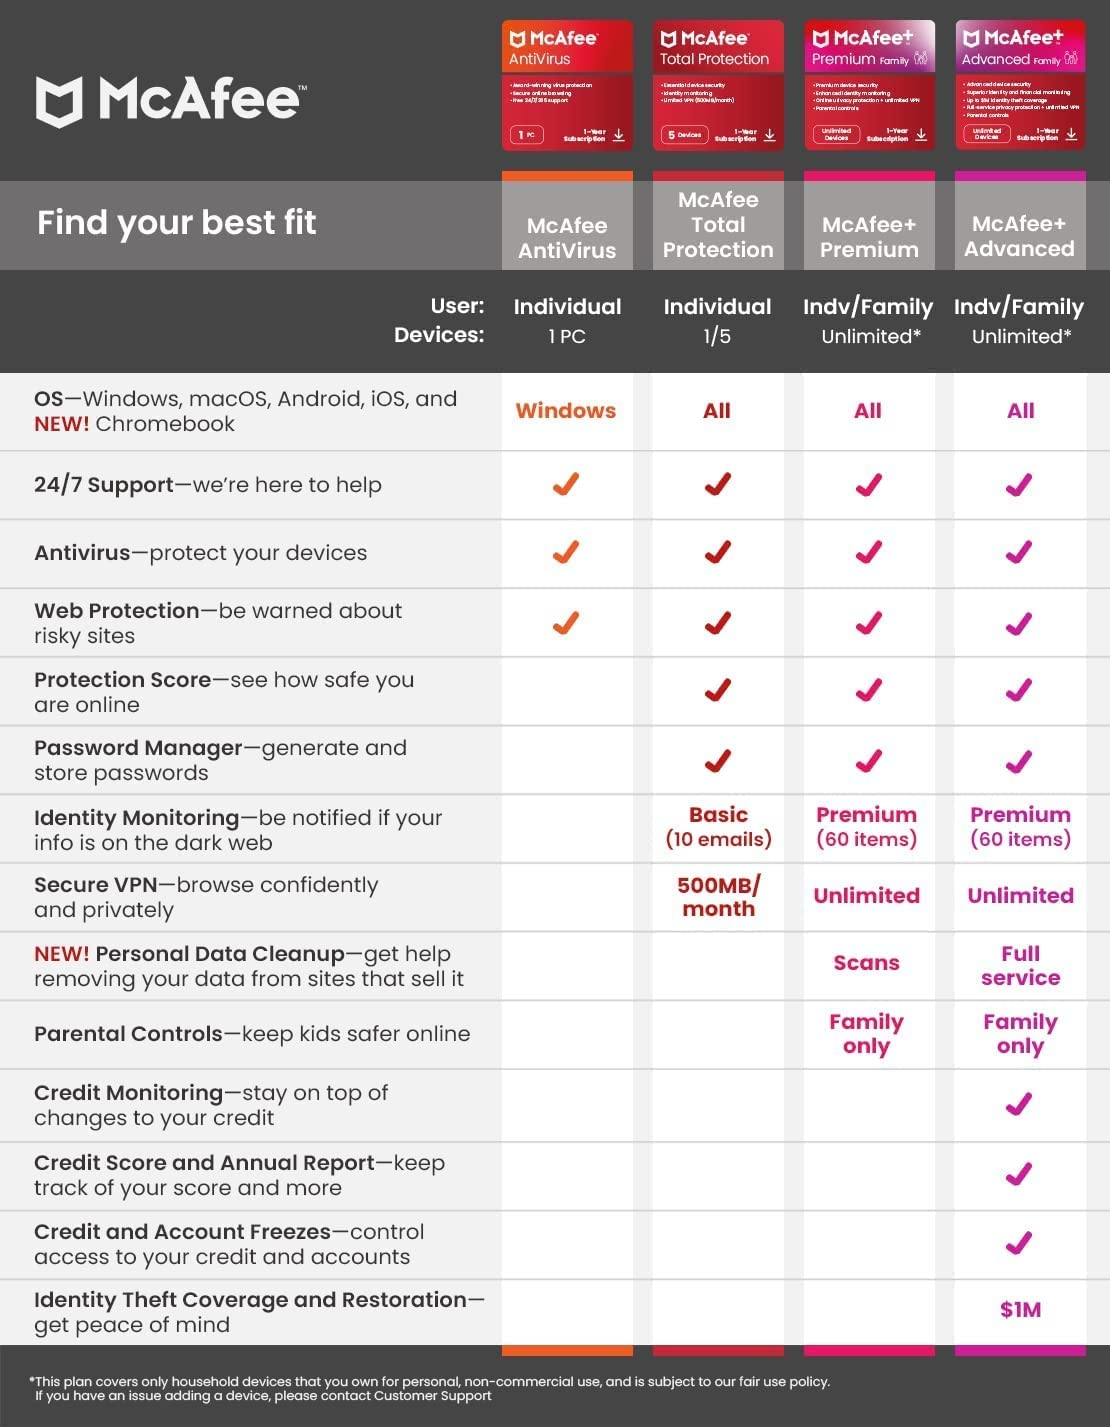Viewport: 1110px width, 1427px height.
Task: Click the McAfee shield logo
Action: (59, 101)
